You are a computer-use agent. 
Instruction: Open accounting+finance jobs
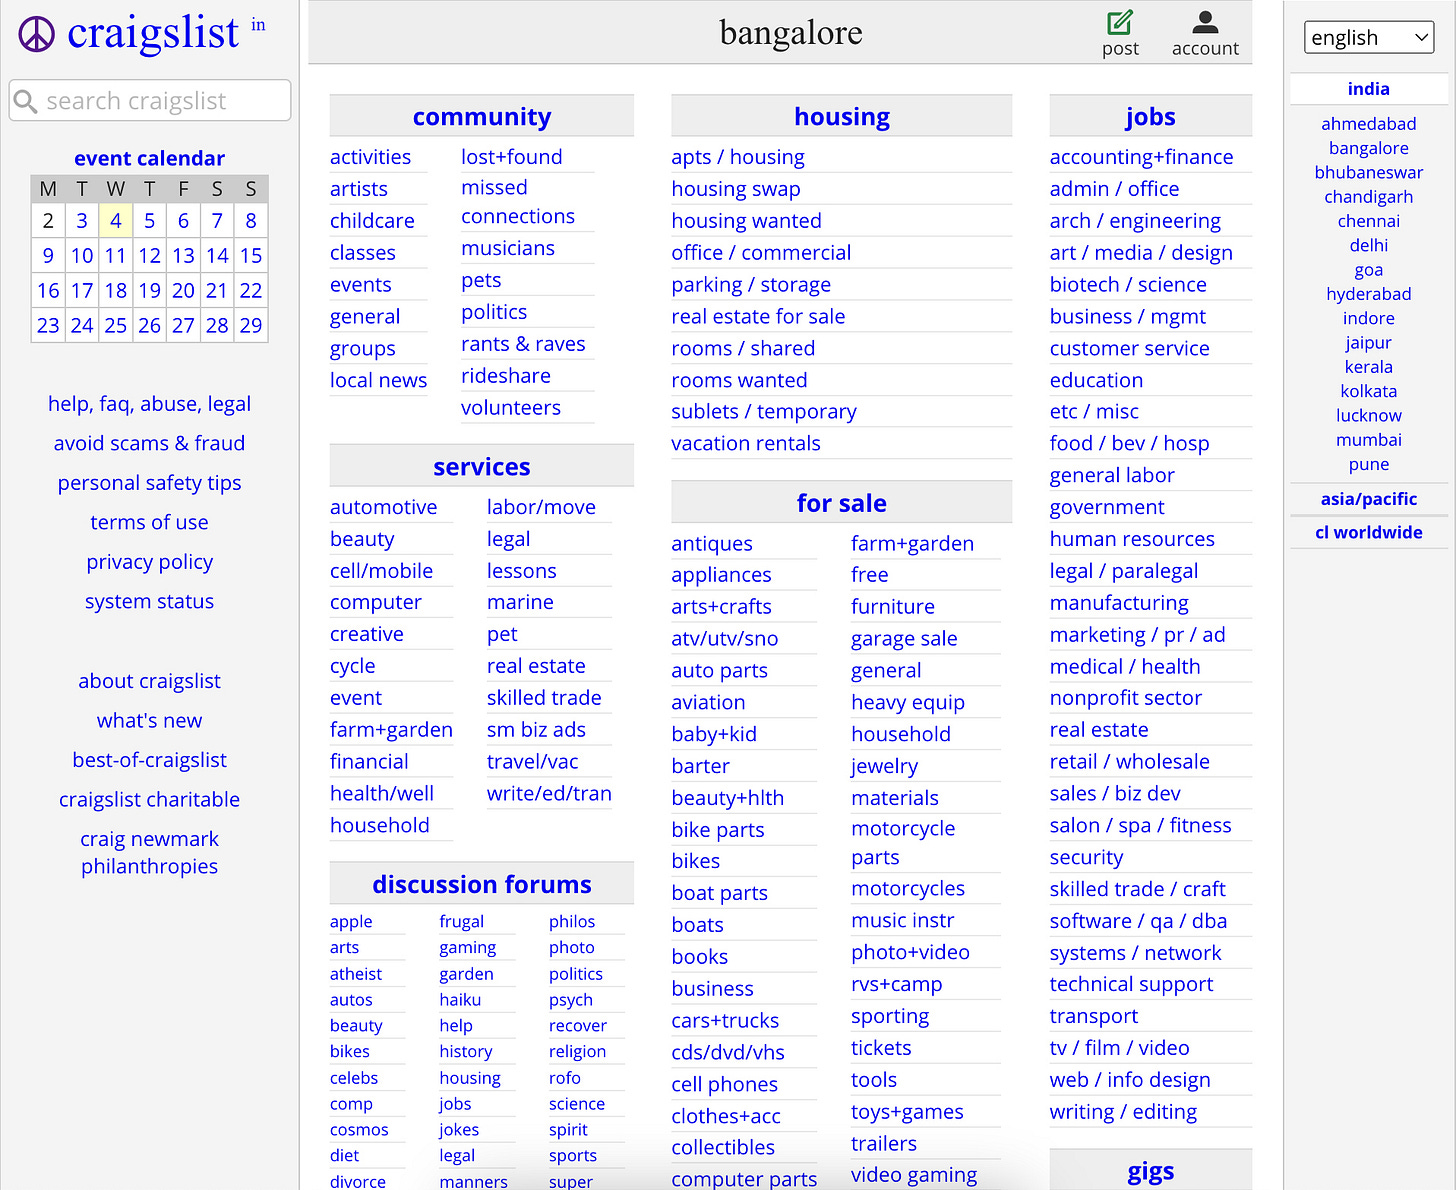pyautogui.click(x=1141, y=157)
